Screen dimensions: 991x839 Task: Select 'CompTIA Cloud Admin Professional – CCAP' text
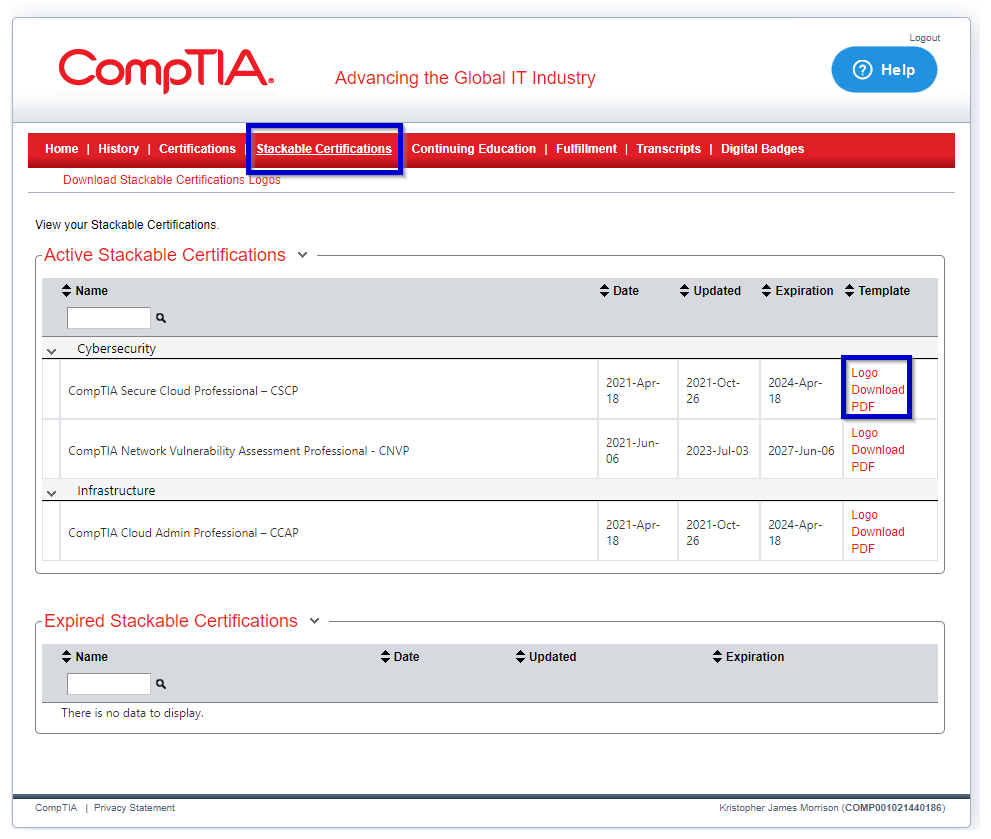coord(183,533)
